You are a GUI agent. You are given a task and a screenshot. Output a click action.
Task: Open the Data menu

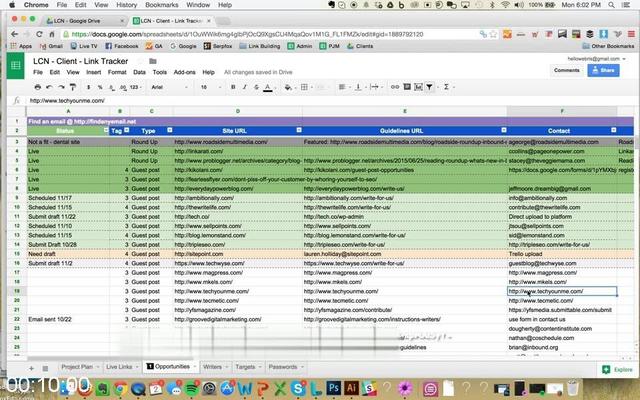click(x=139, y=72)
